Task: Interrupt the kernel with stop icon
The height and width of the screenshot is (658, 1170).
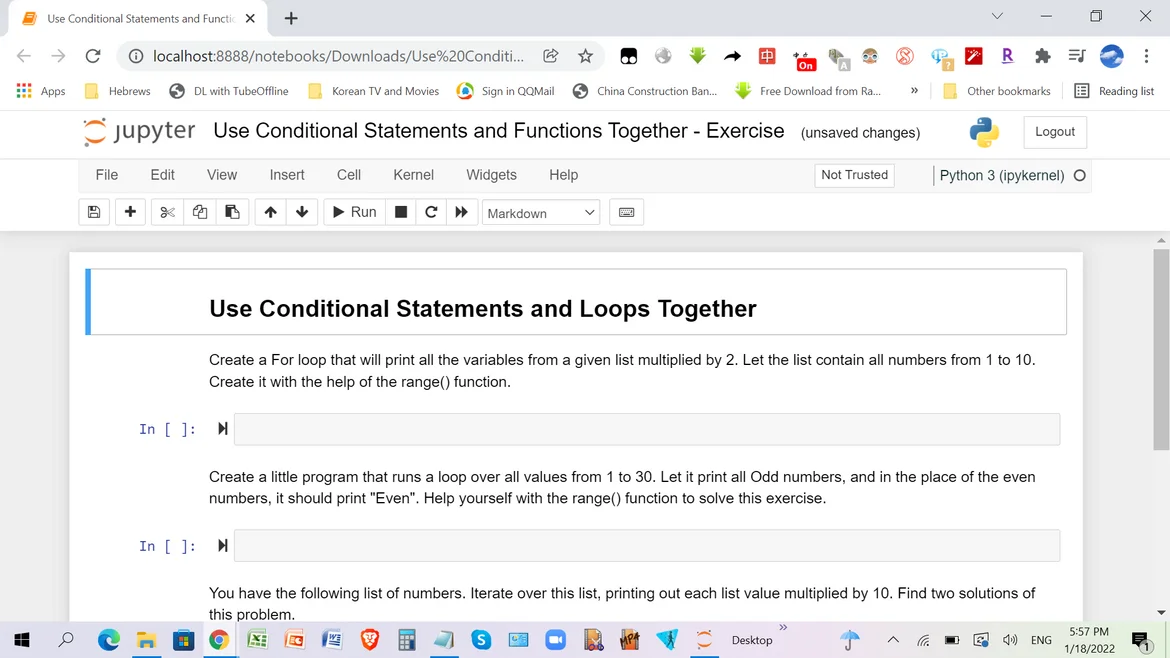Action: (401, 212)
